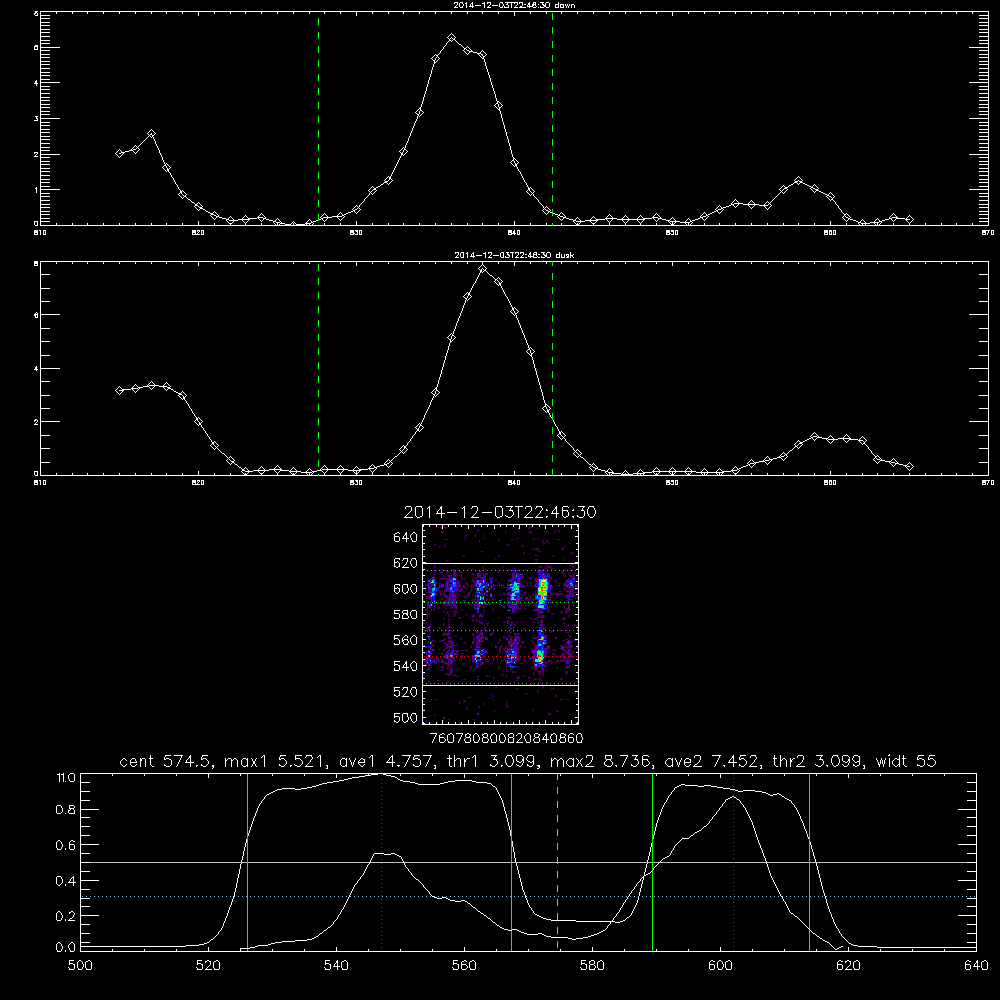Viewport: 1000px width, 1000px height.
Task: Click the orange dashed center line in profile plot
Action: pyautogui.click(x=557, y=862)
